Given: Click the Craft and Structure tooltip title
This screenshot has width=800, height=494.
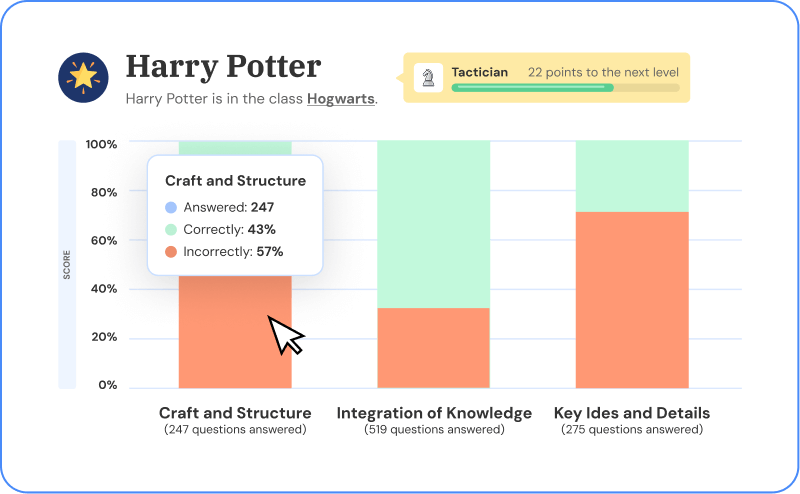Looking at the screenshot, I should point(236,181).
